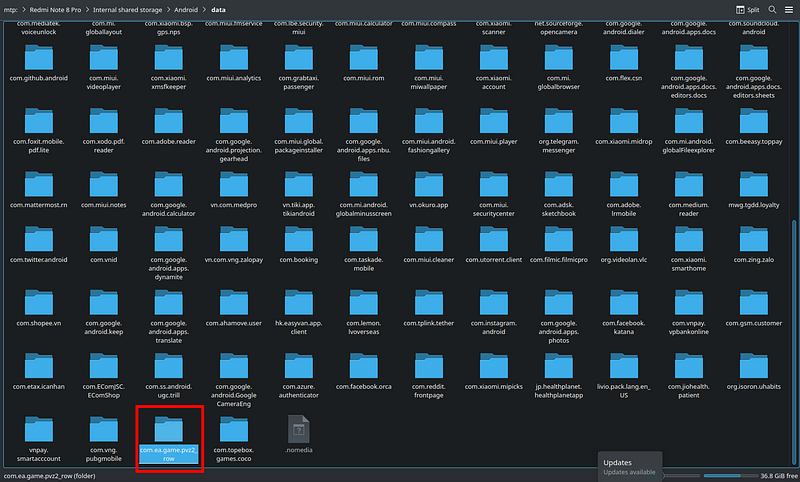Viewport: 800px width, 482px height.
Task: Expand chevron after Android breadcrumb
Action: tap(204, 10)
